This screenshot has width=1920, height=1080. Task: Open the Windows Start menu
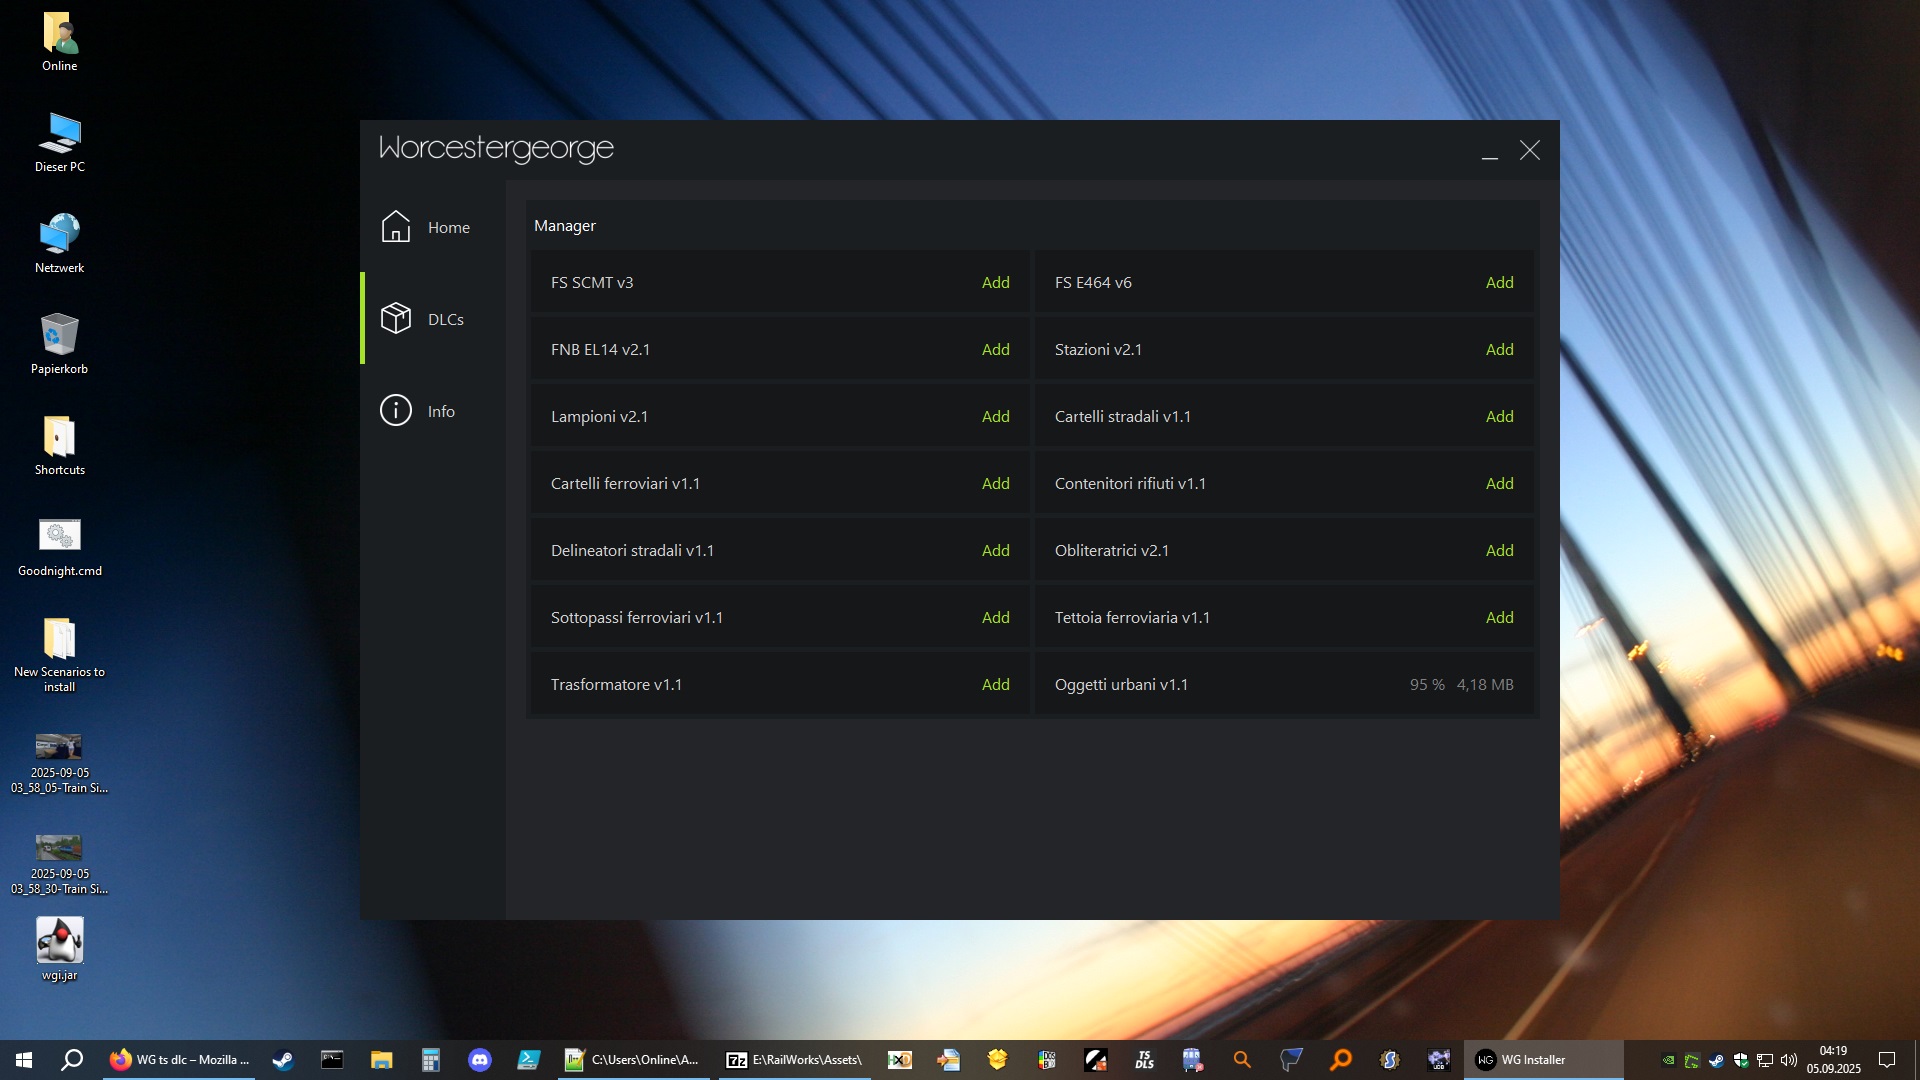[x=24, y=1060]
